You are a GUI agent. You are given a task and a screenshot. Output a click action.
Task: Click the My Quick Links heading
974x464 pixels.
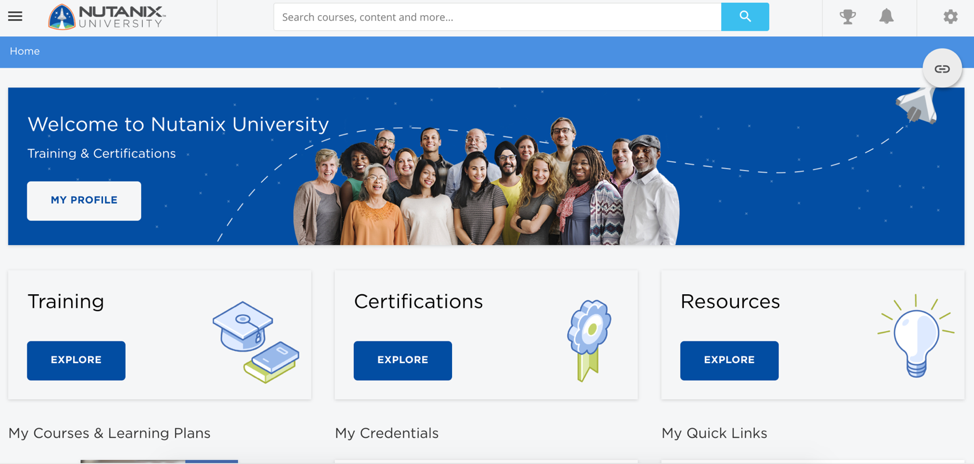[714, 434]
